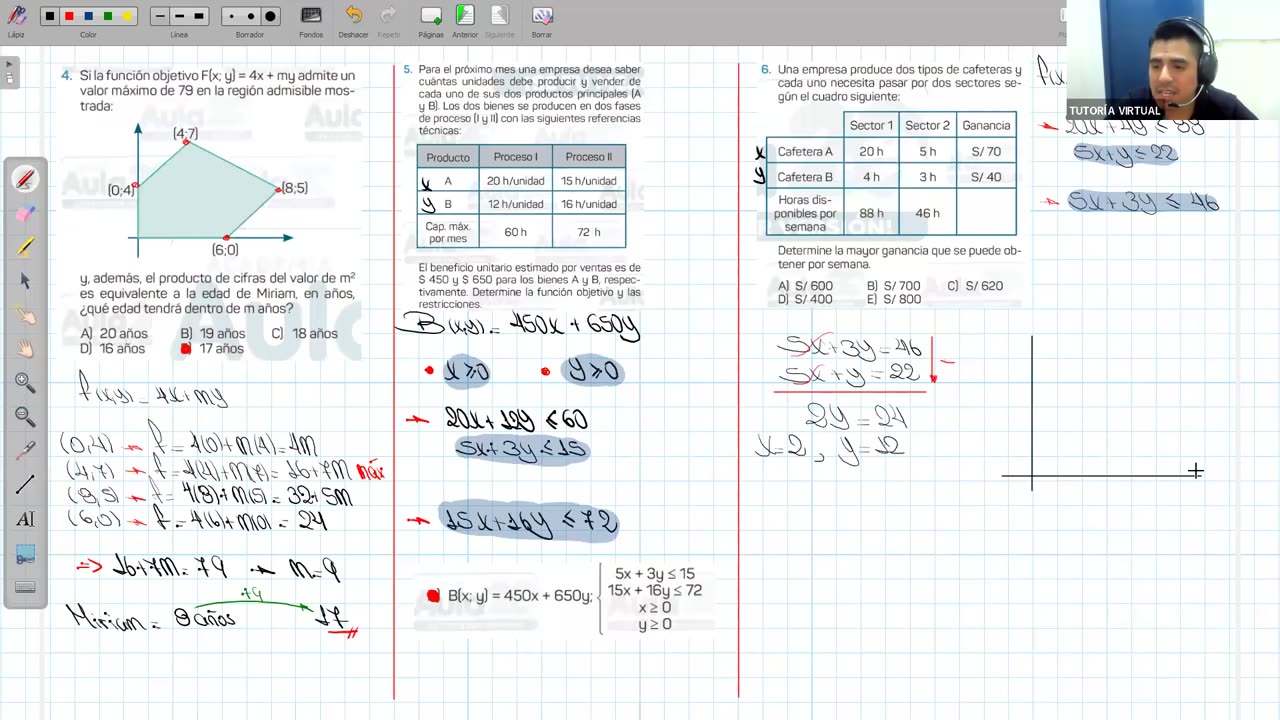Click the zoom in magnifier

(25, 383)
